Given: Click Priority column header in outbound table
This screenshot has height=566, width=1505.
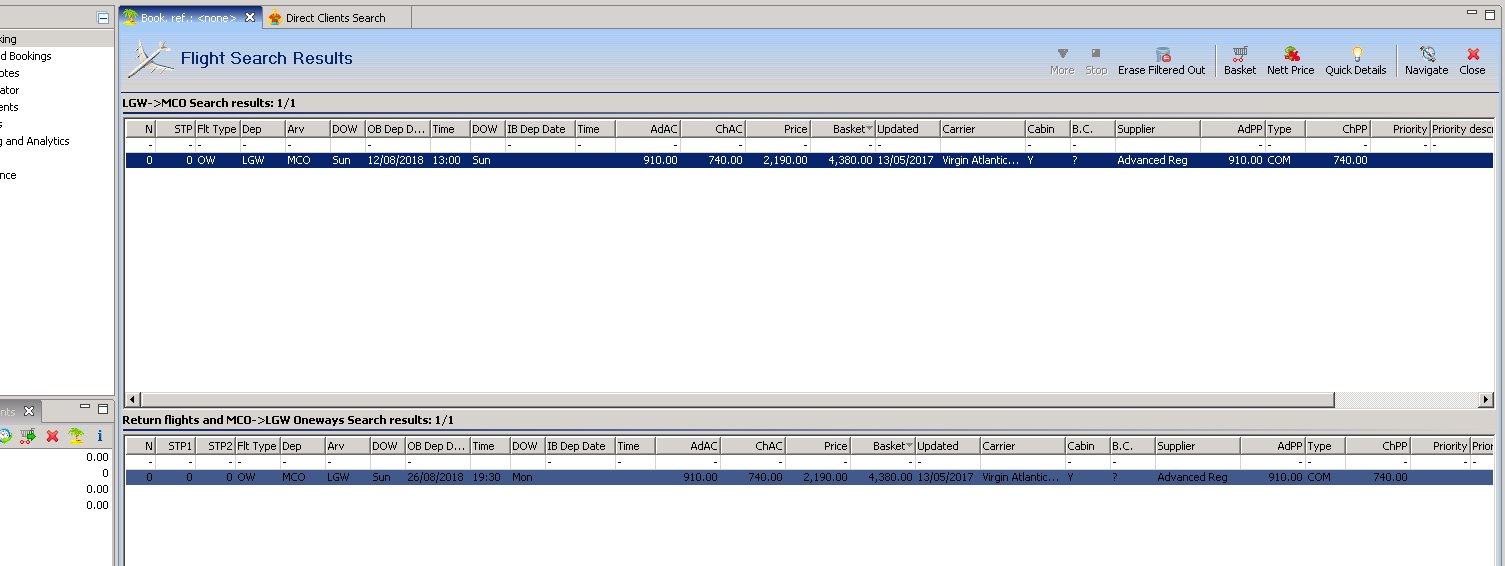Looking at the screenshot, I should coord(1398,129).
